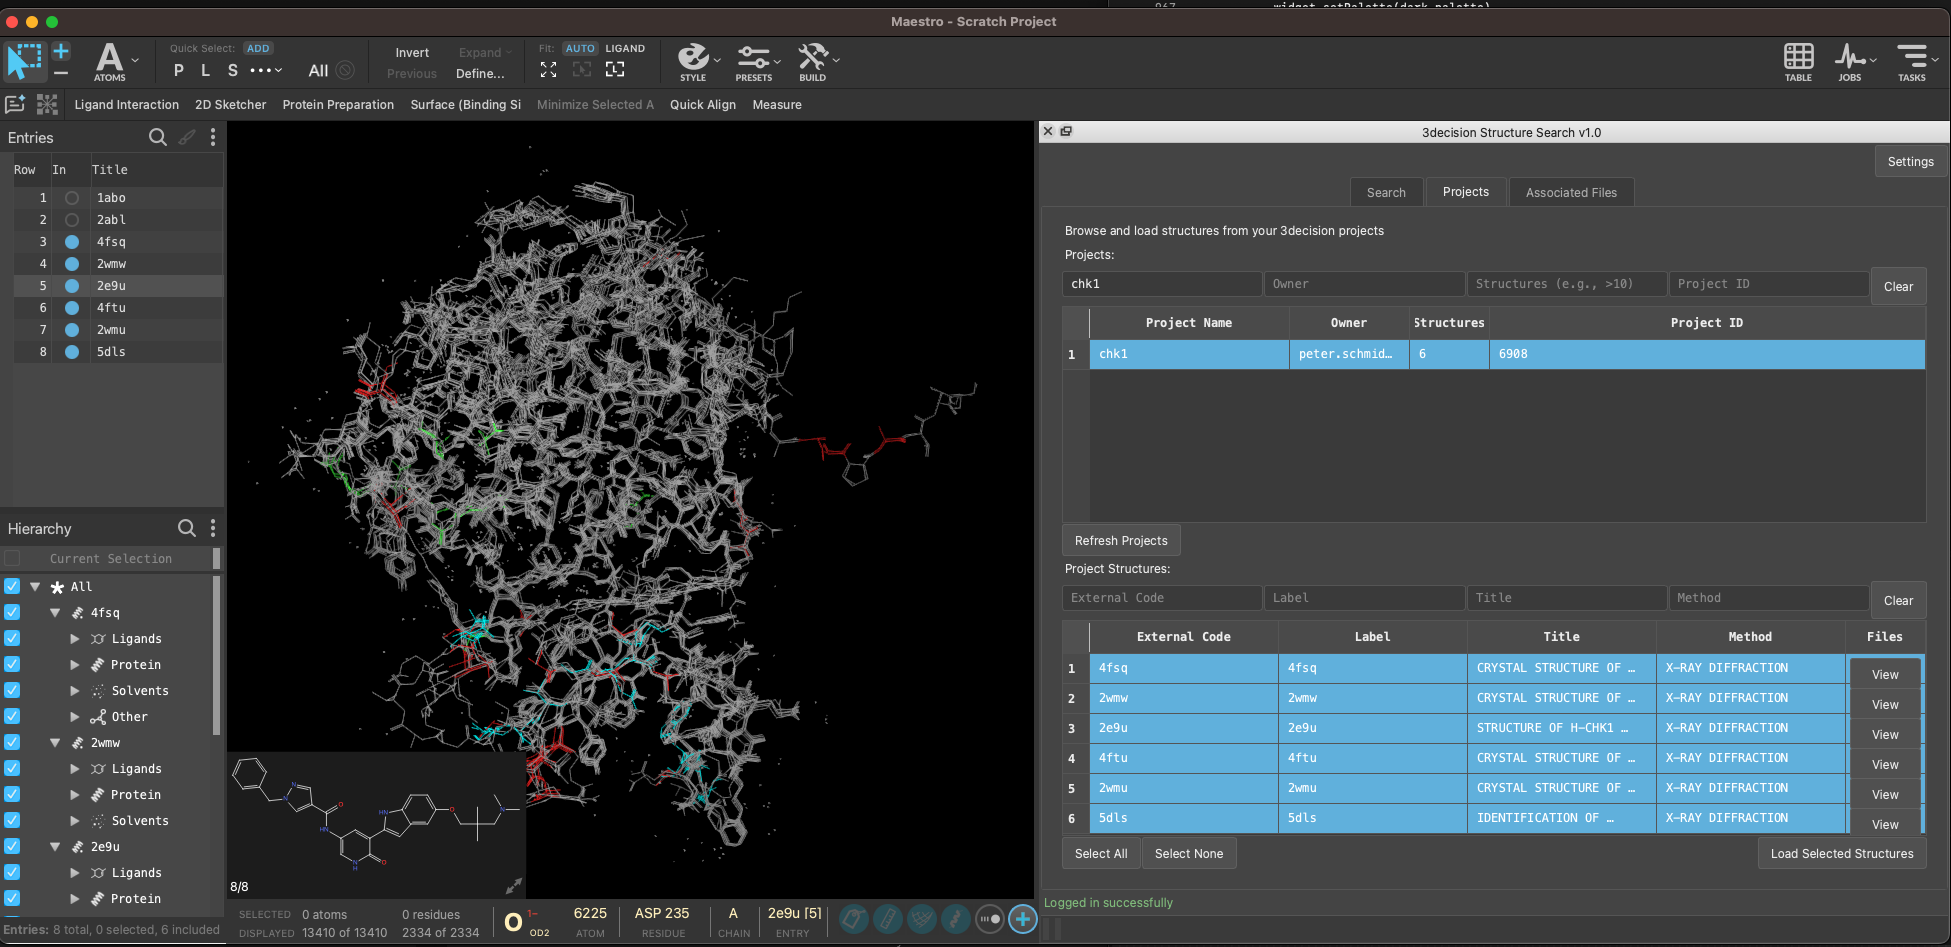Open the project Table
1951x947 pixels.
(x=1798, y=61)
